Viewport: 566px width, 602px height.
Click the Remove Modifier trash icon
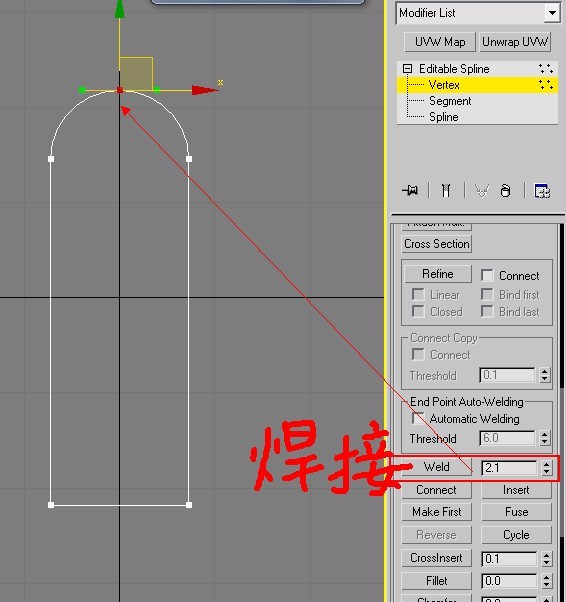[505, 190]
